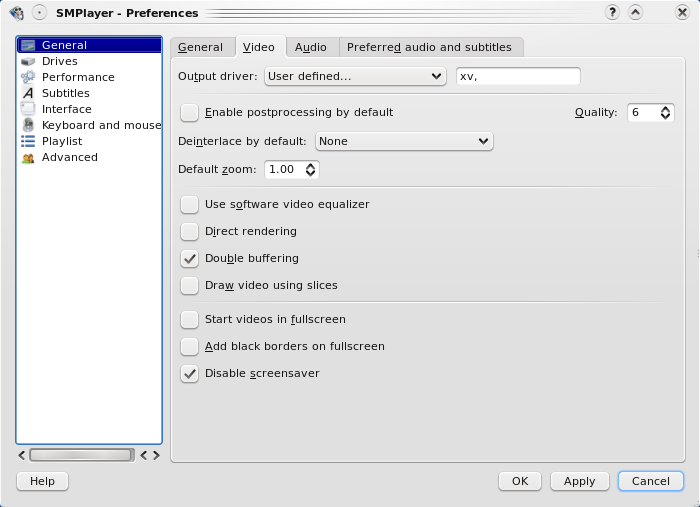This screenshot has height=507, width=700.
Task: Switch to the Audio tab
Action: [x=310, y=47]
